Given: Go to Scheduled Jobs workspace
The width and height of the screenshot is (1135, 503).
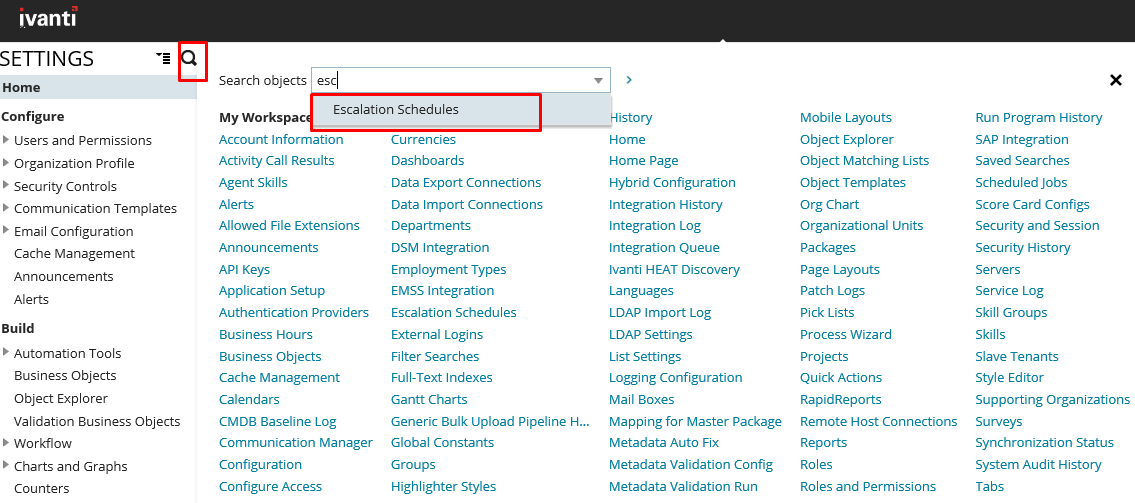Looking at the screenshot, I should tap(1021, 183).
